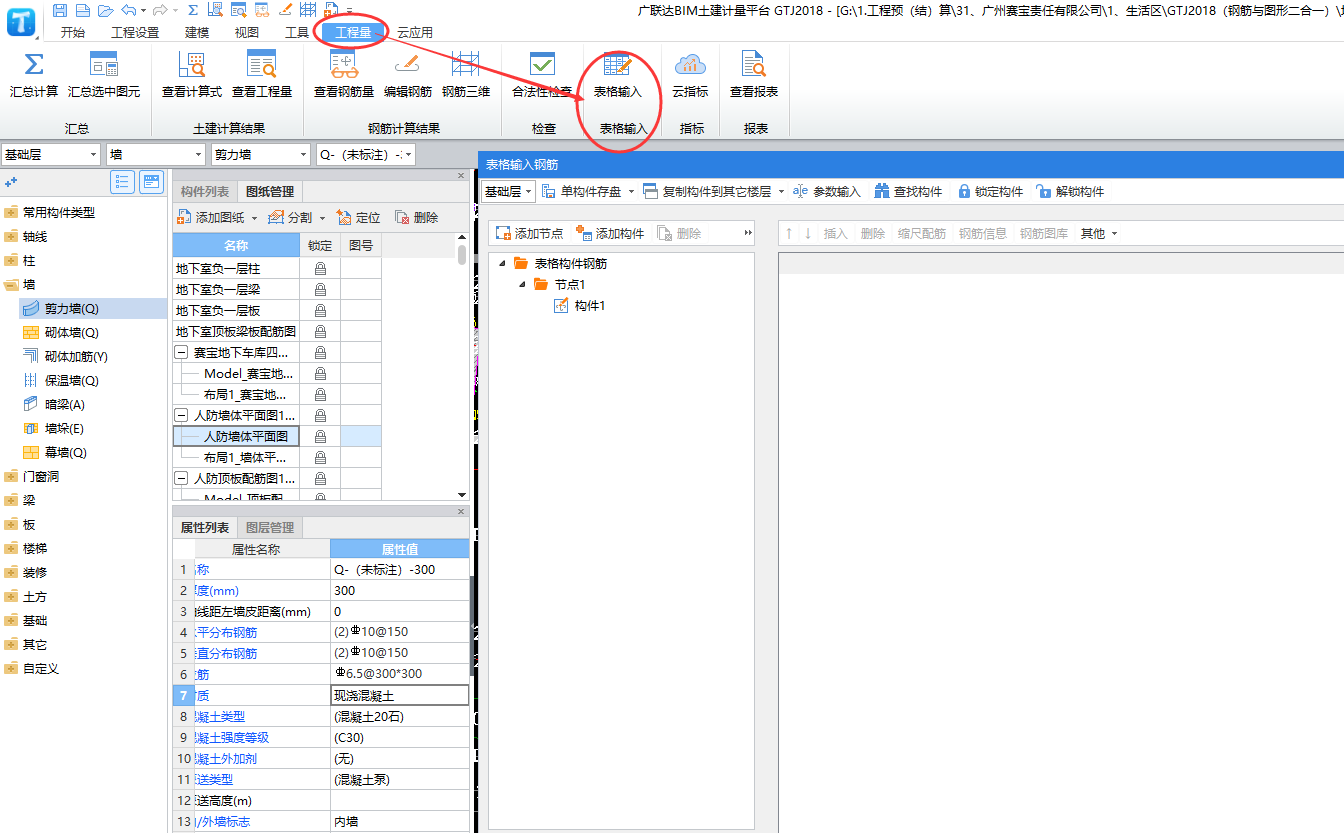Switch to the 构件列表 tab
The width and height of the screenshot is (1344, 833).
tap(205, 192)
